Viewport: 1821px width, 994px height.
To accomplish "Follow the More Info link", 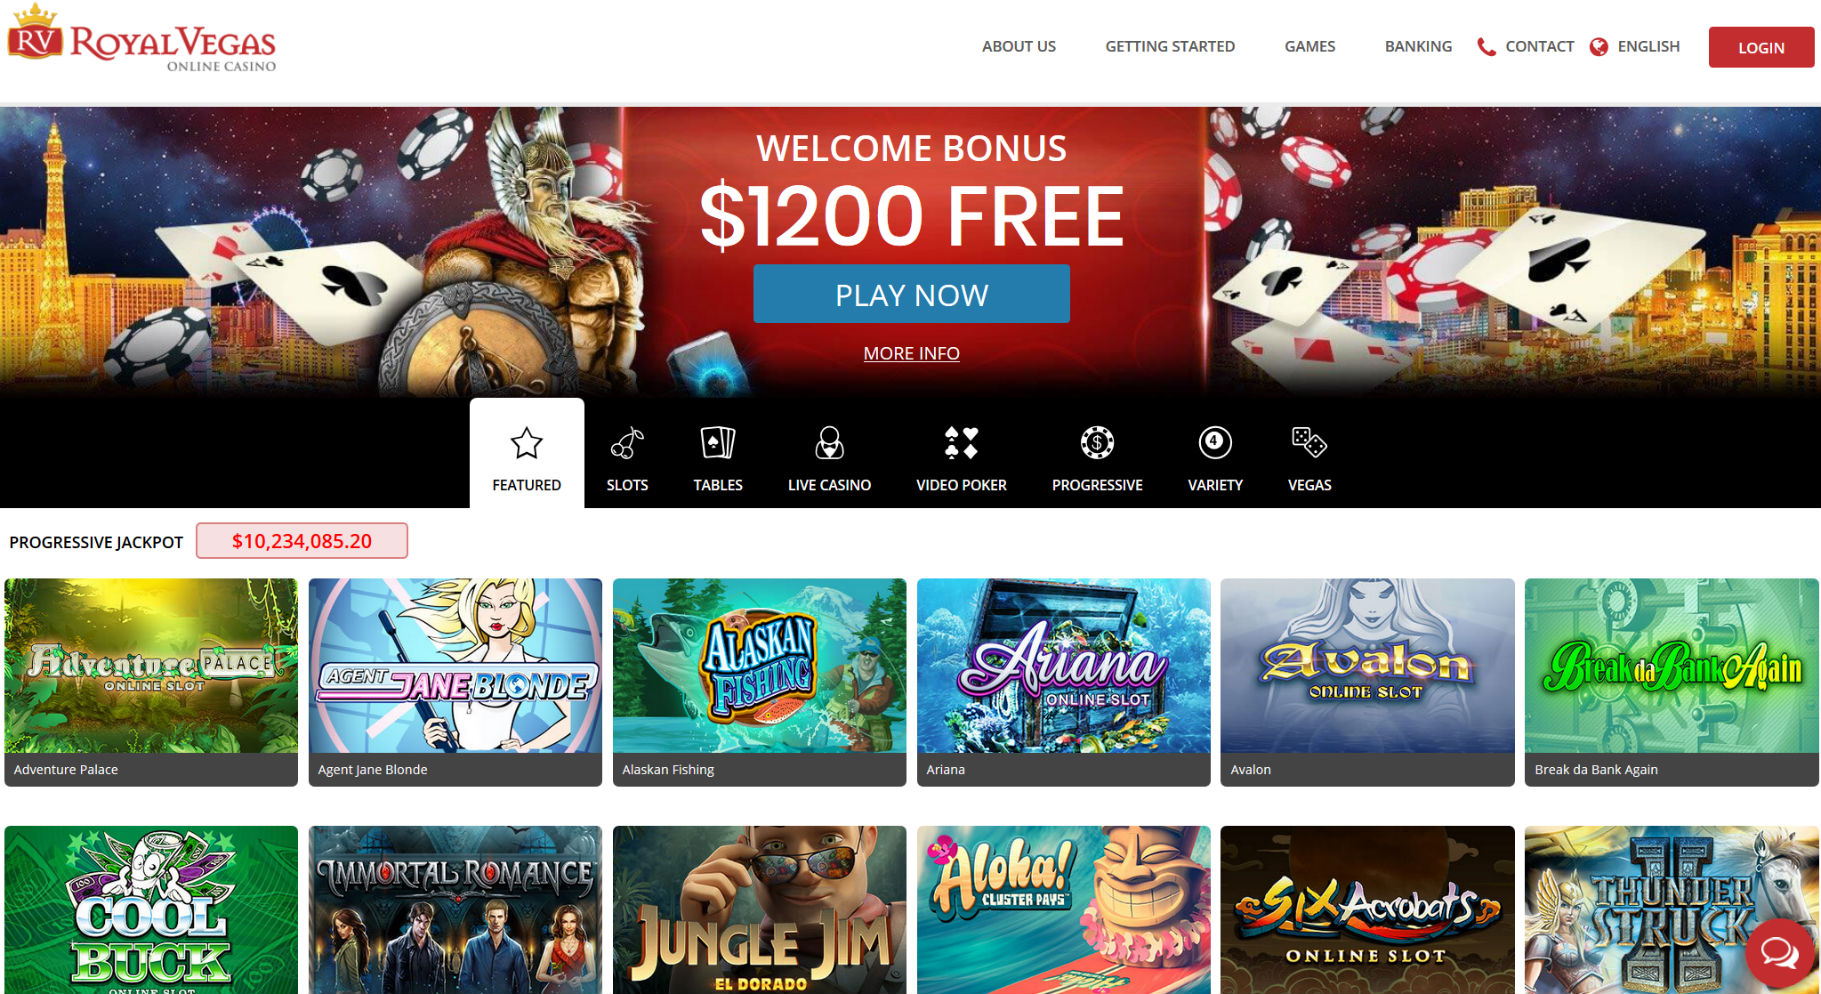I will [911, 353].
